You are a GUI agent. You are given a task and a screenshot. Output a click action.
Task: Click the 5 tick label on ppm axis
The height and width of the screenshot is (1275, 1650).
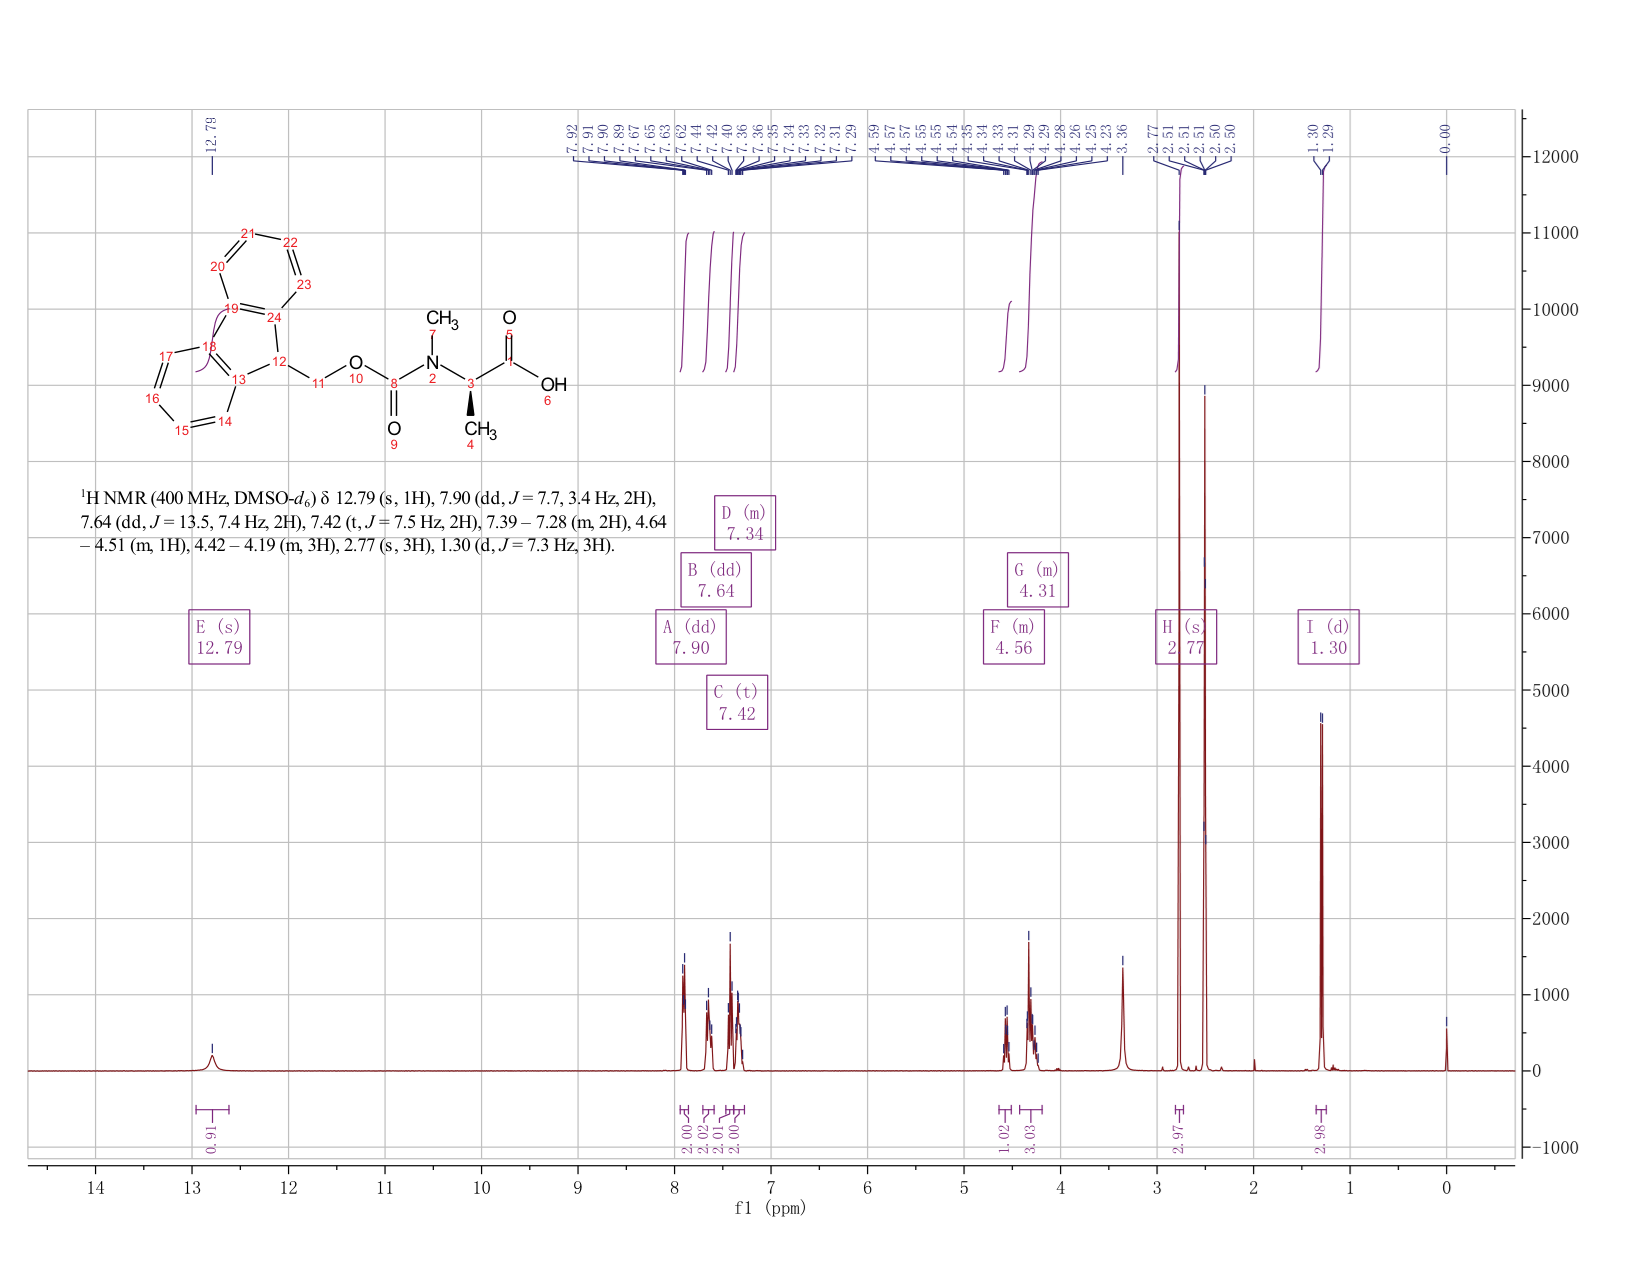pyautogui.click(x=964, y=1187)
